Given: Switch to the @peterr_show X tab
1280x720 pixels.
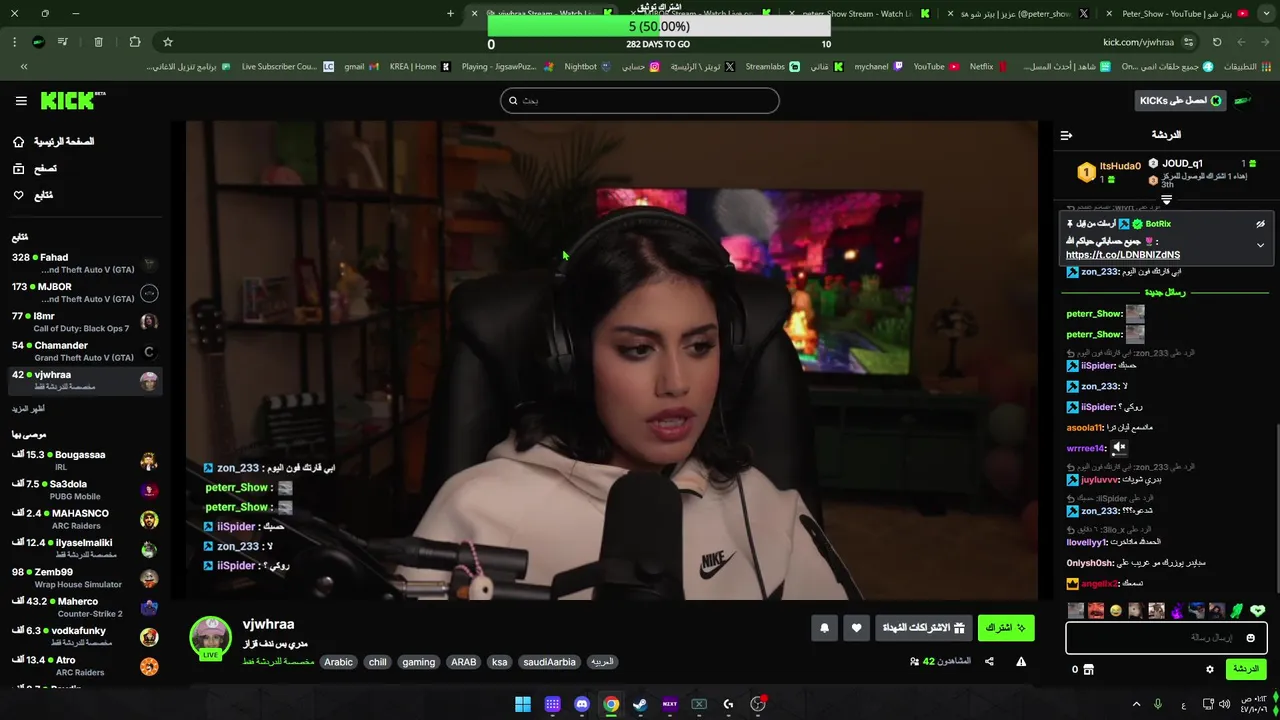Looking at the screenshot, I should point(1023,14).
